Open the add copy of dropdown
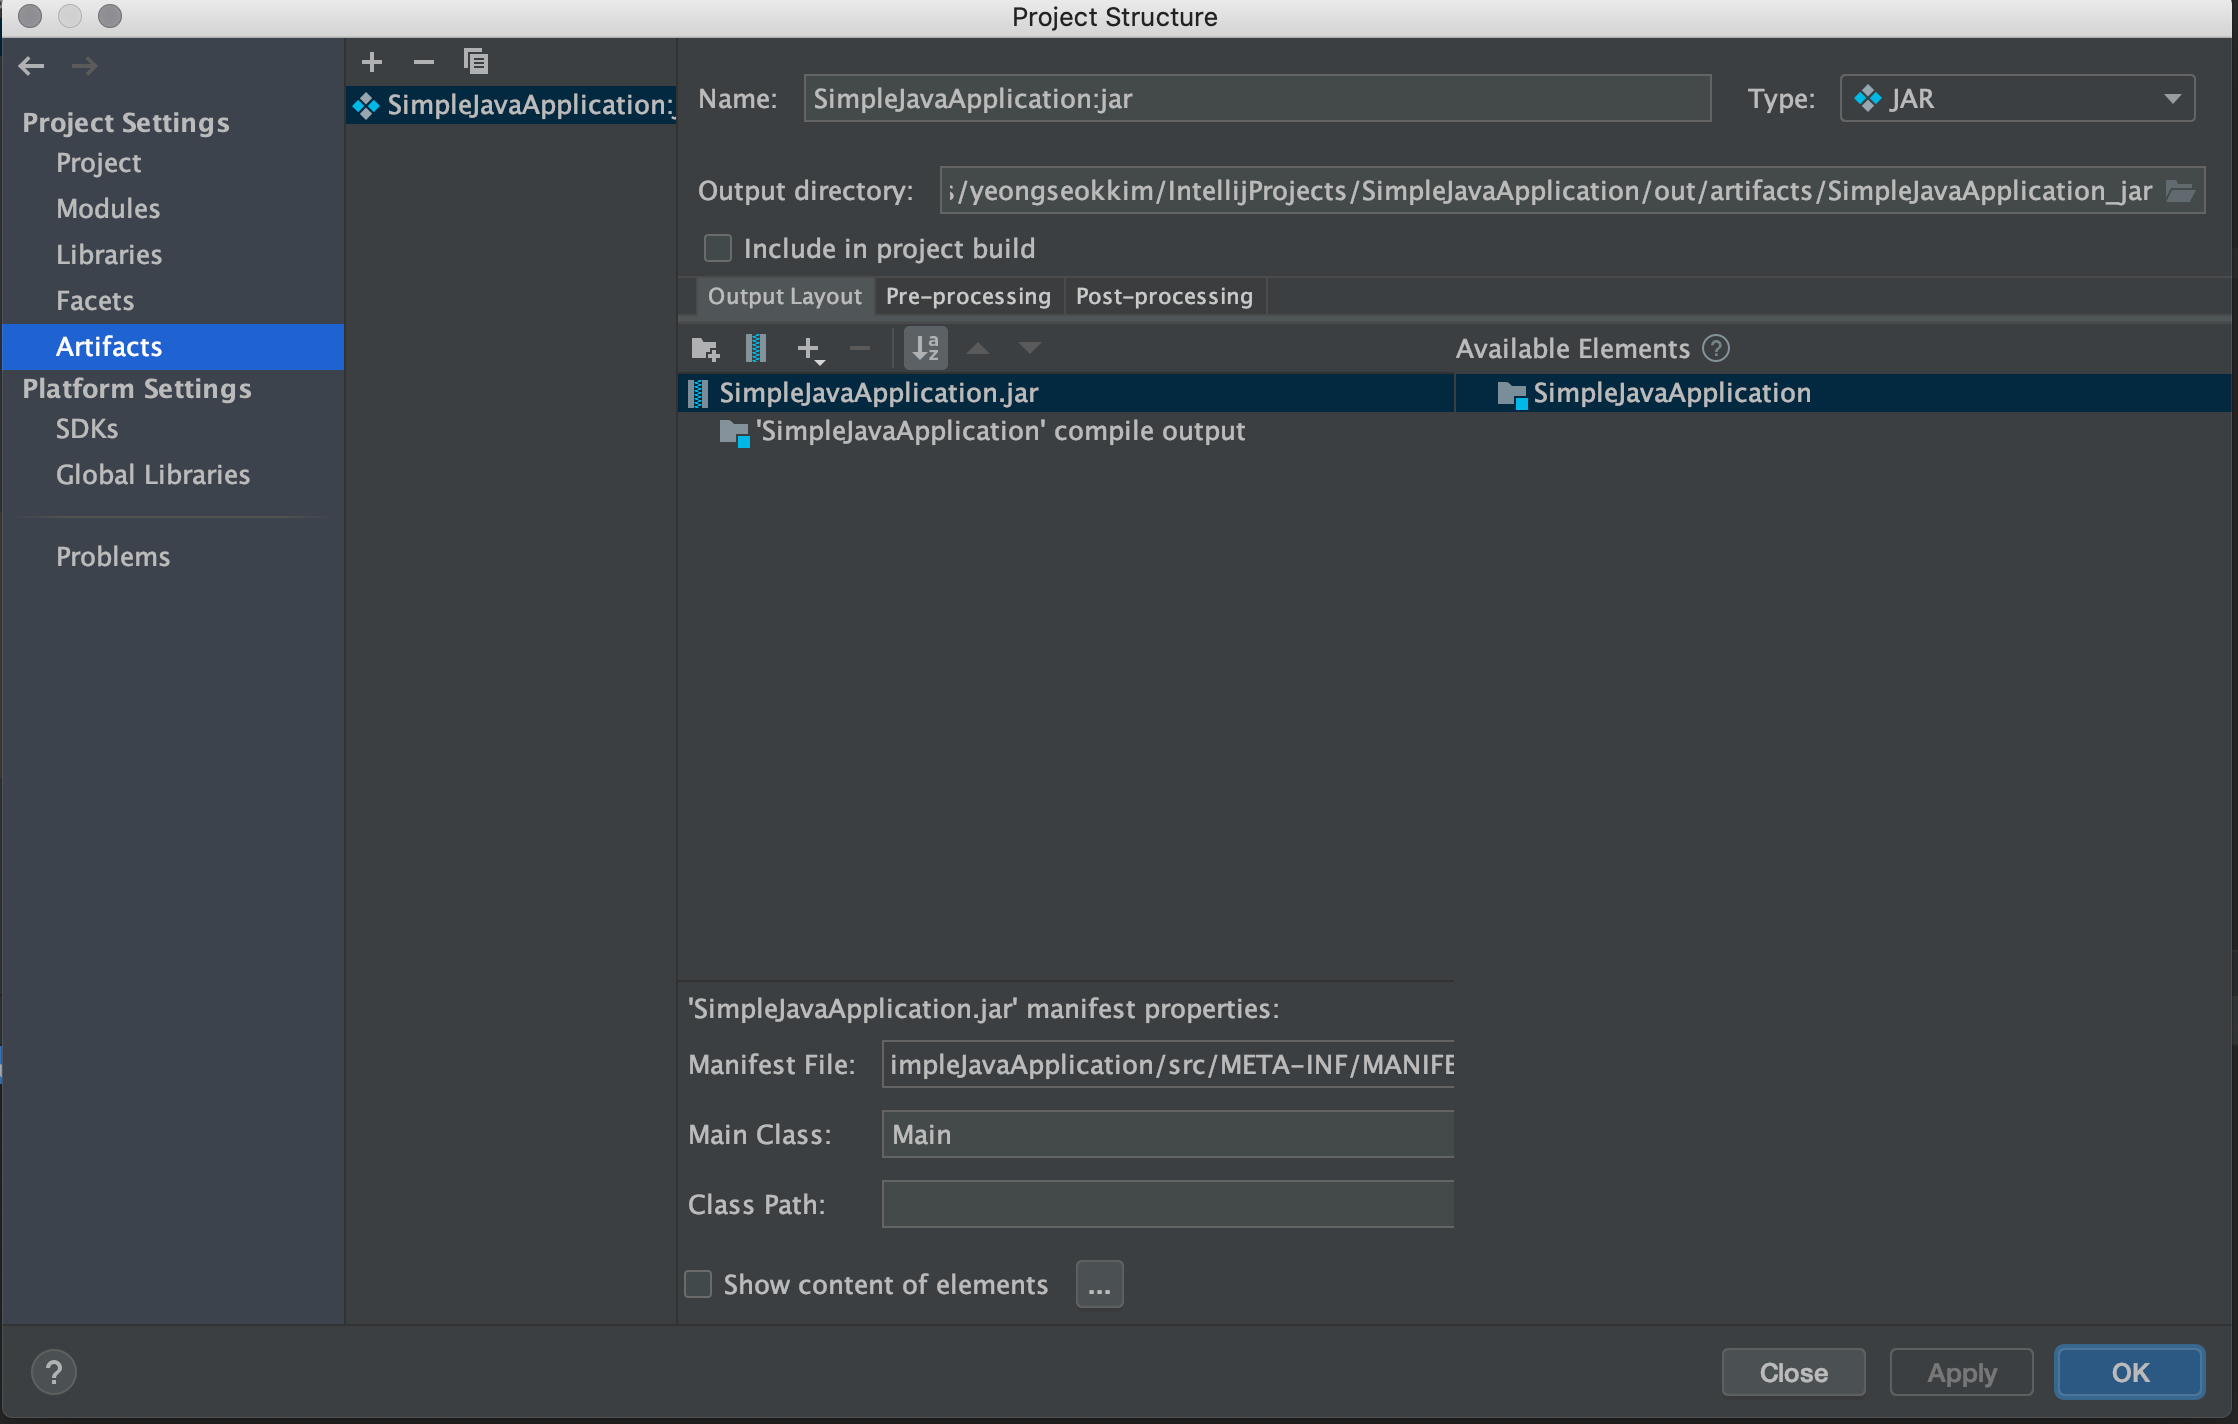 (810, 349)
